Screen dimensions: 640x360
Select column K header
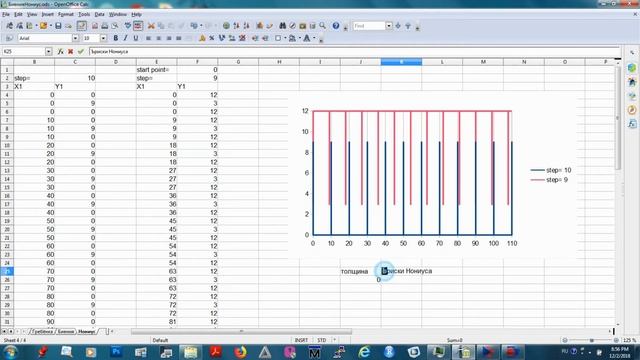point(401,62)
